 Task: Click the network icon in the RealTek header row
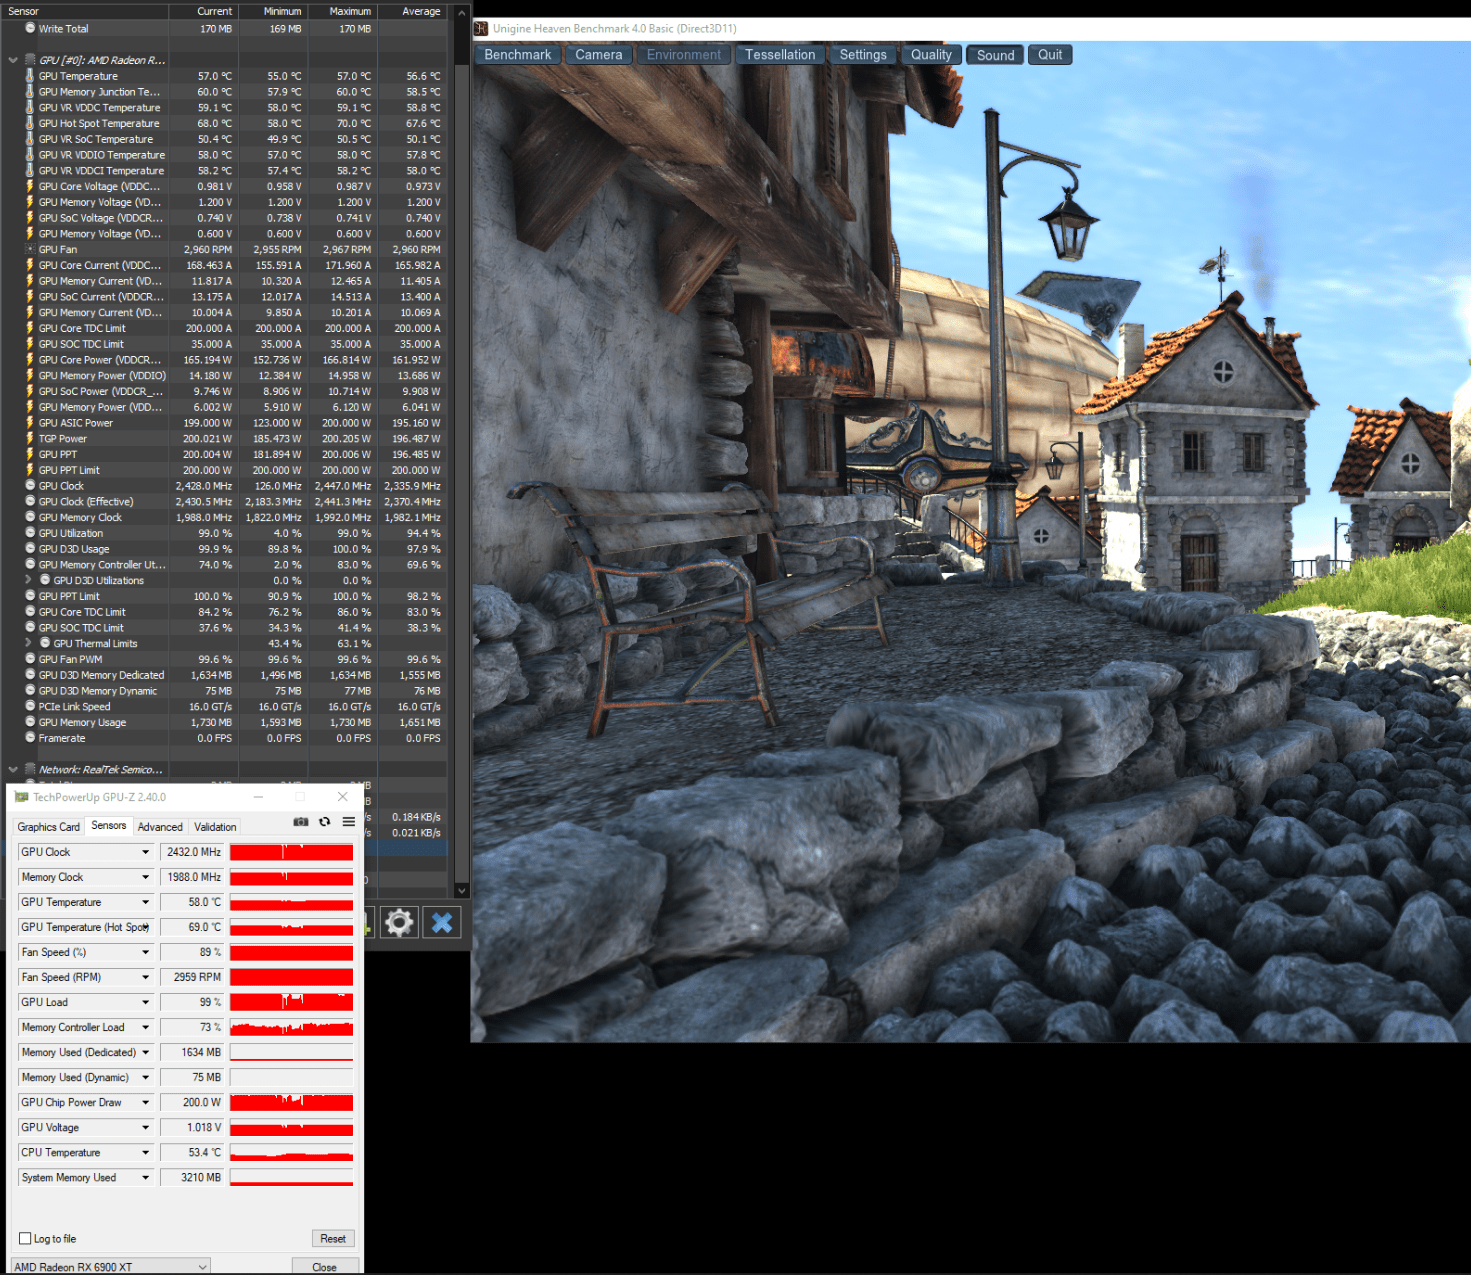click(x=30, y=769)
